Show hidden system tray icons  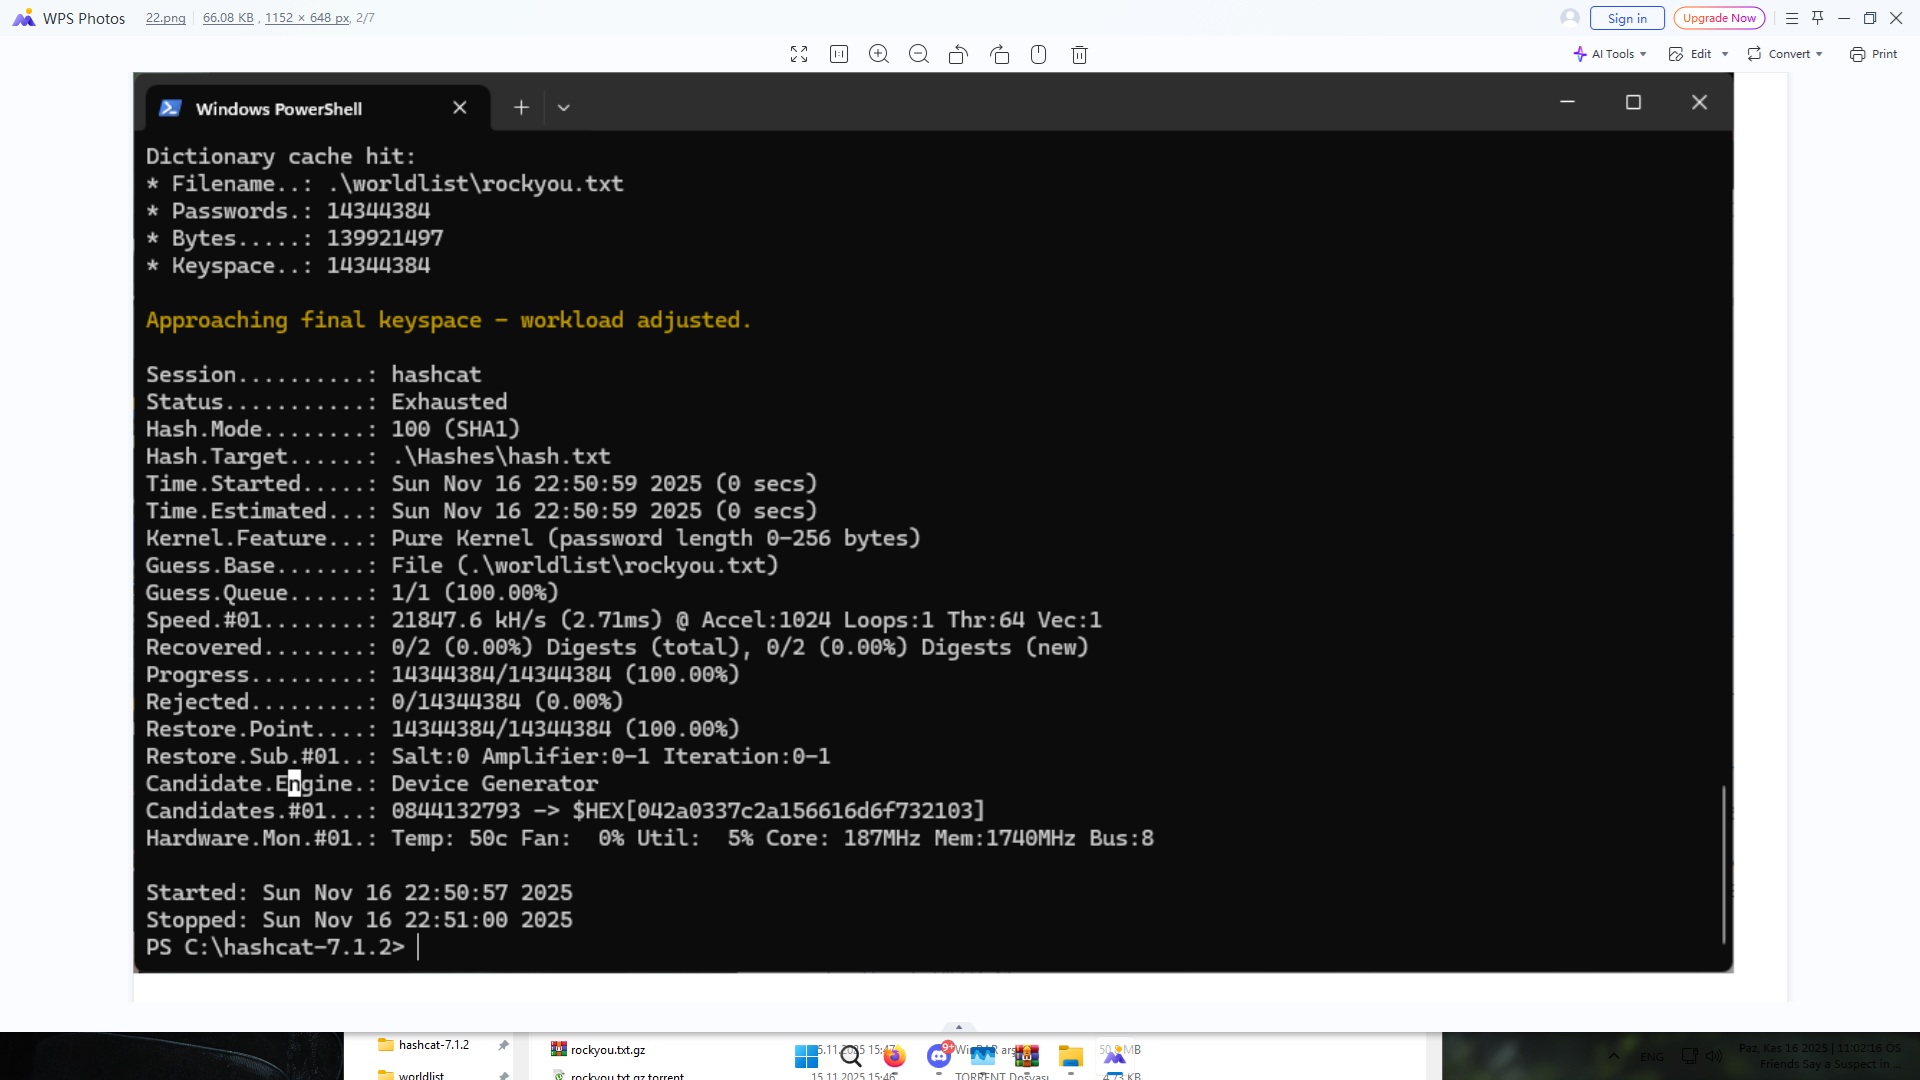[x=1613, y=1056]
